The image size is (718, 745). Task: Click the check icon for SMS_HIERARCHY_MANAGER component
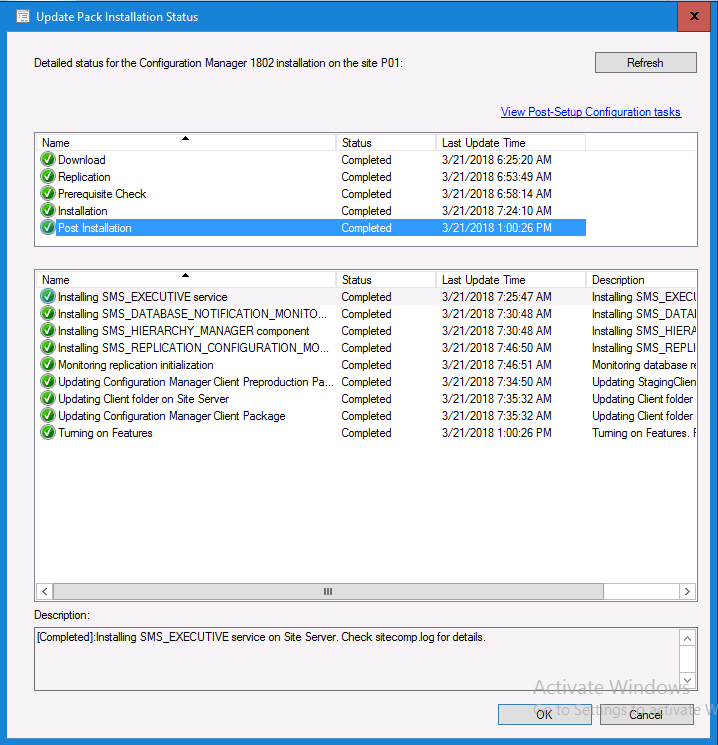click(48, 331)
